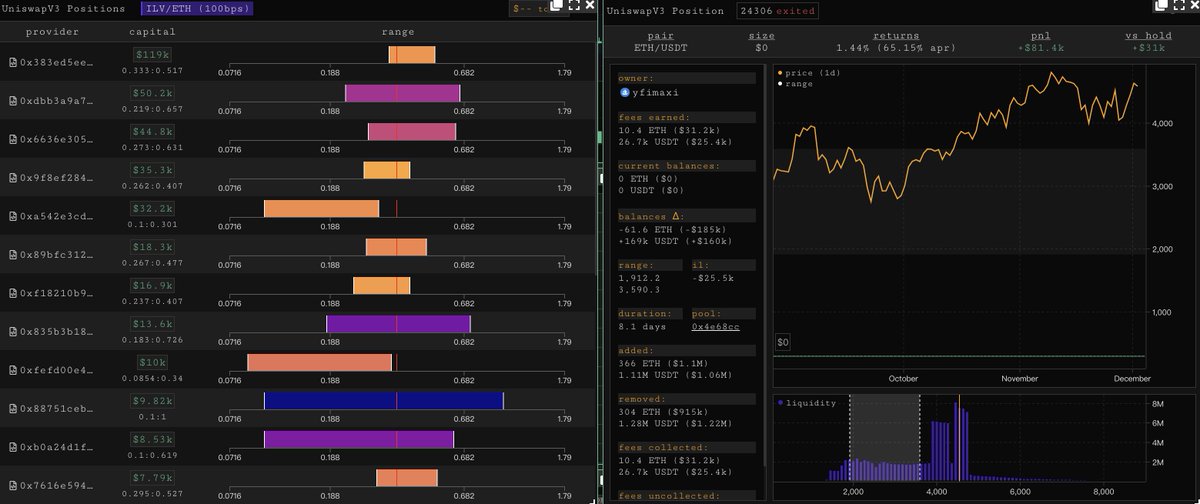This screenshot has height=504, width=1200.
Task: Open the 24306 exited position selector
Action: pyautogui.click(x=777, y=11)
